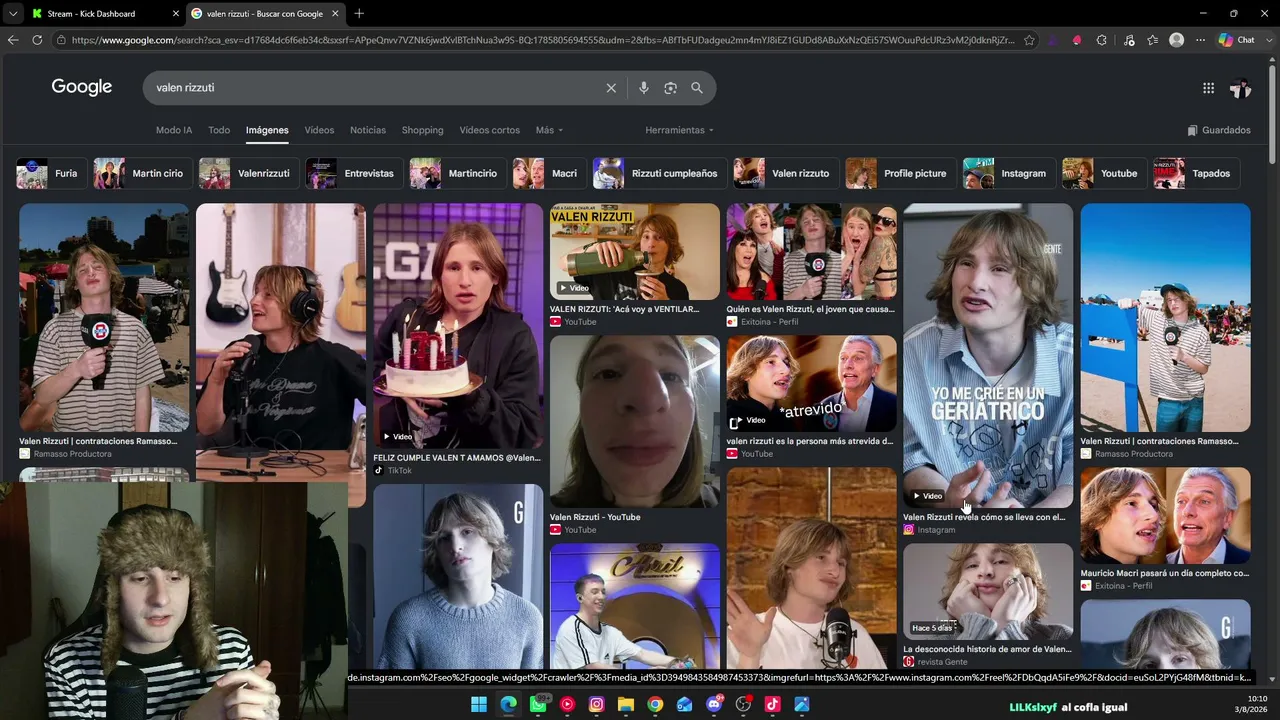The image size is (1280, 720).
Task: Open YouTube Music from the taskbar
Action: coord(567,704)
